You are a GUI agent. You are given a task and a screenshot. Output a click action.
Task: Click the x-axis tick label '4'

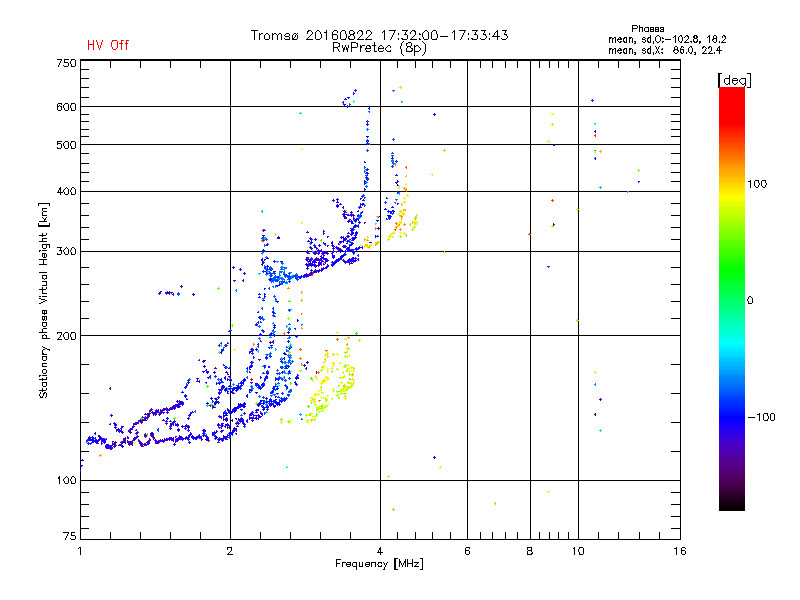[380, 551]
